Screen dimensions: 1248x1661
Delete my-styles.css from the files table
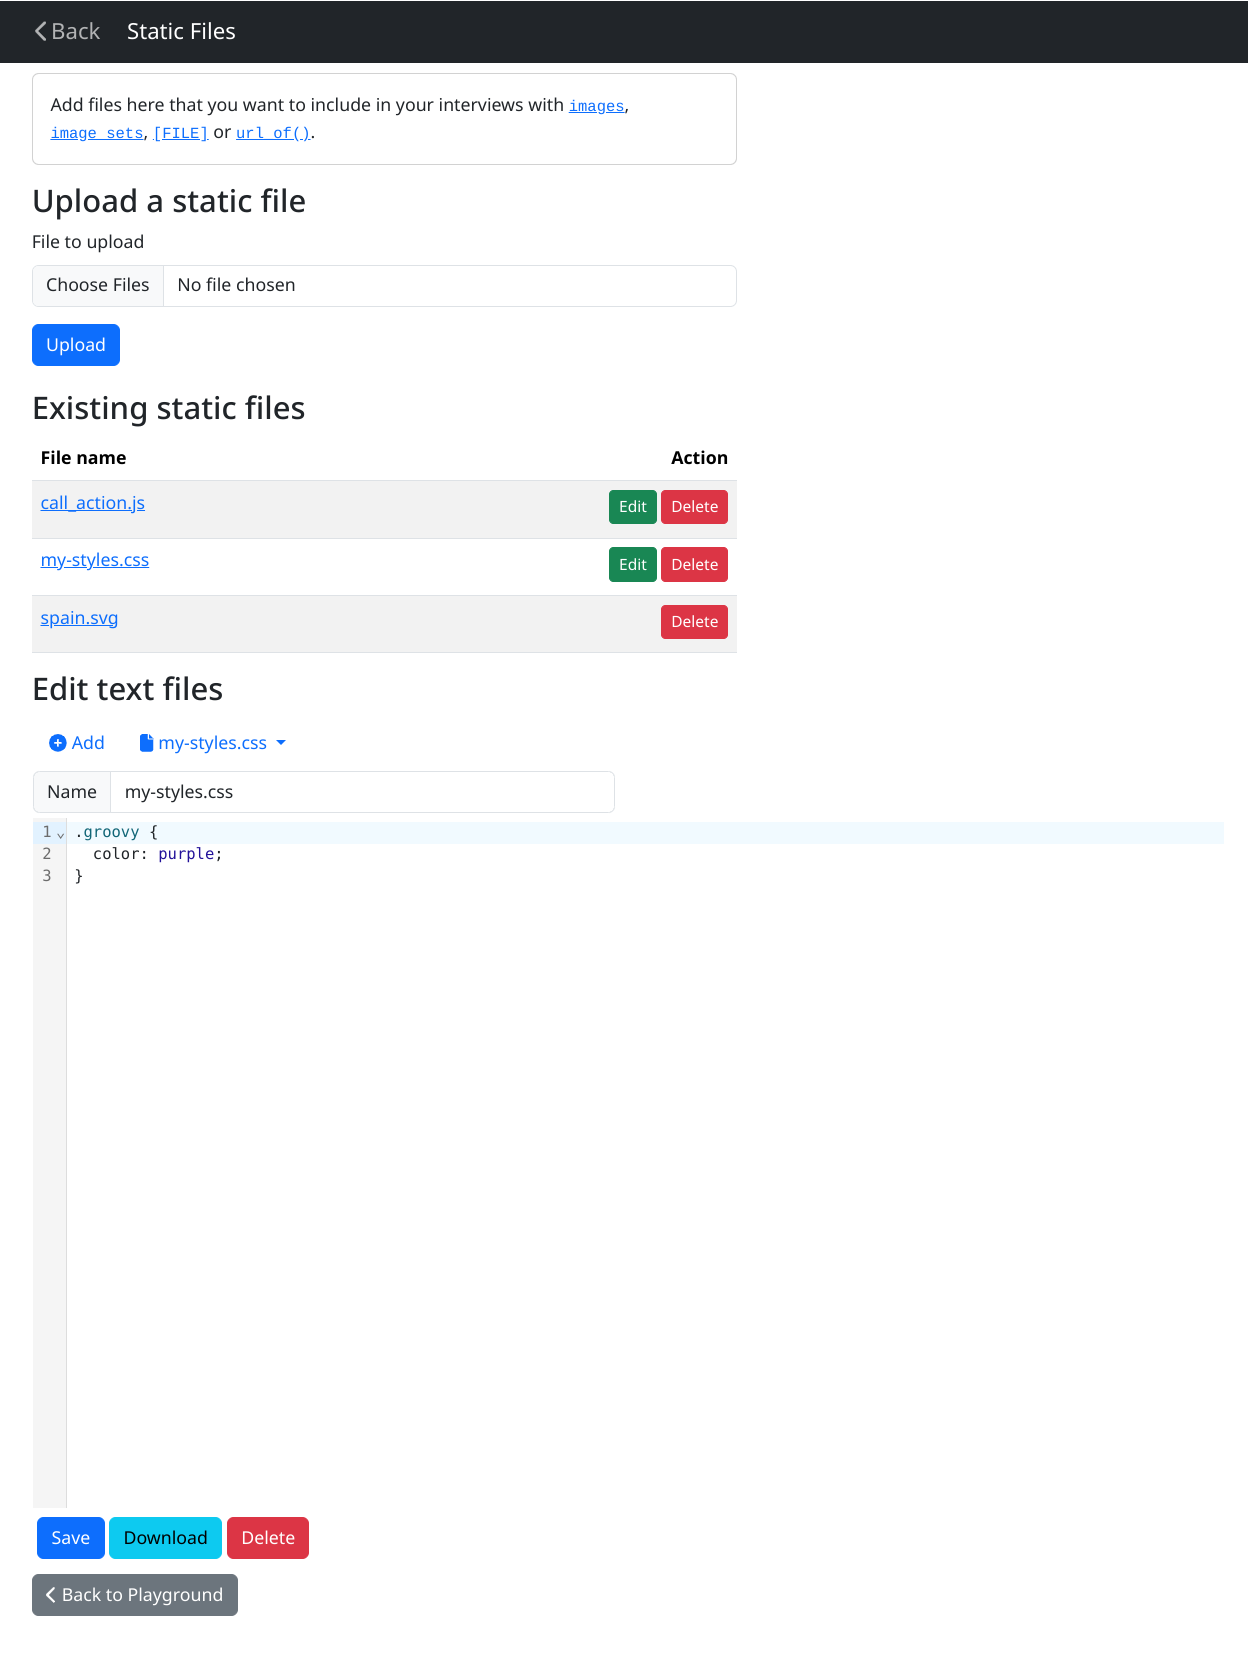click(x=695, y=565)
